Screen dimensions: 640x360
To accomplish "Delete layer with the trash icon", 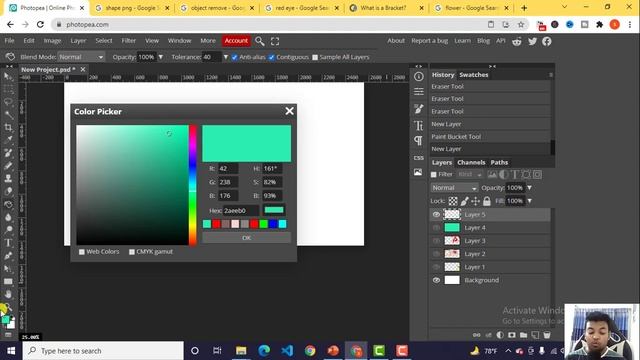I will point(547,335).
